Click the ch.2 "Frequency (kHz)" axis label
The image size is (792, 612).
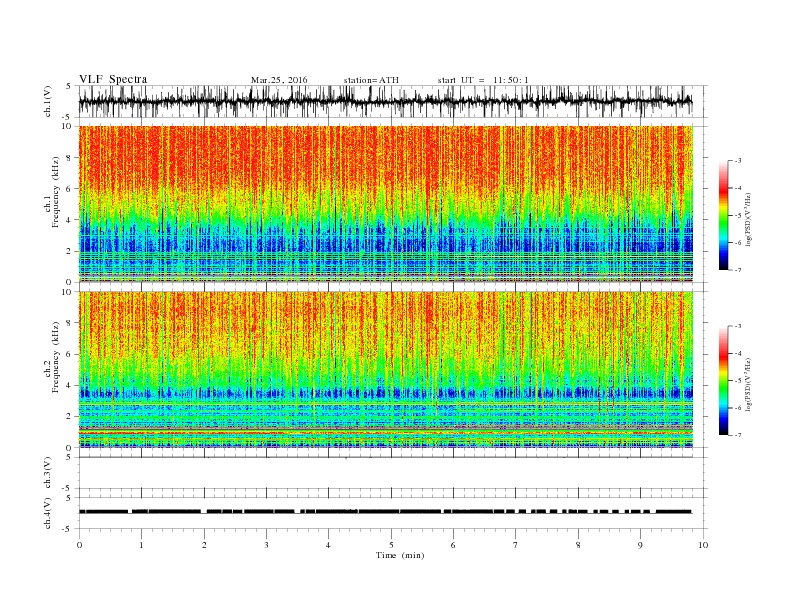[56, 357]
